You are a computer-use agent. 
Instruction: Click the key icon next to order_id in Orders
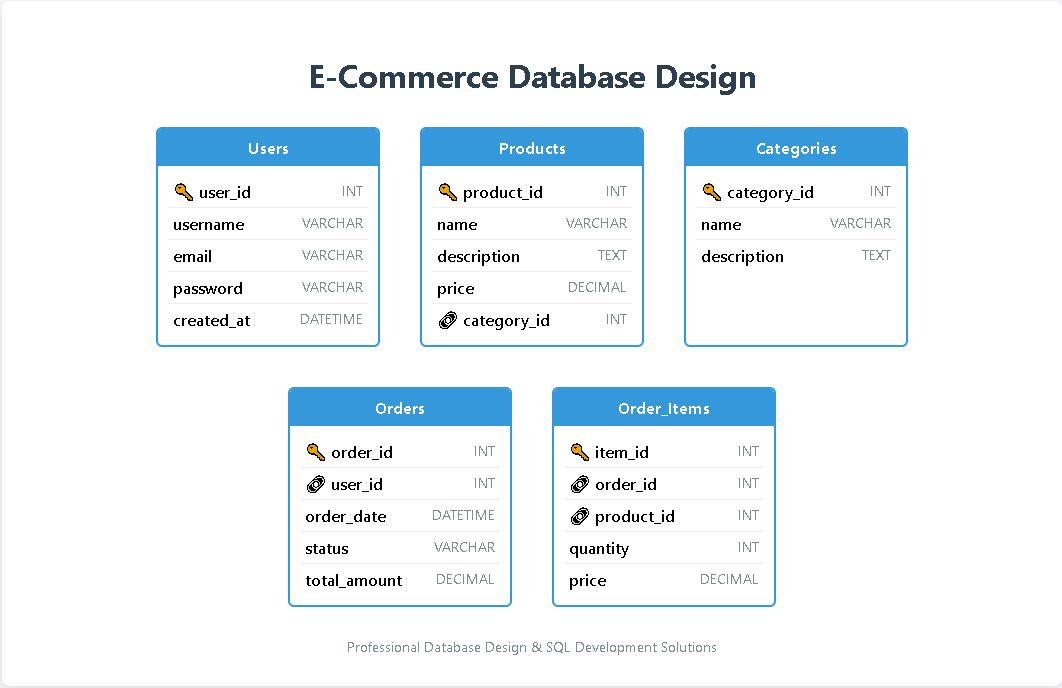point(315,452)
